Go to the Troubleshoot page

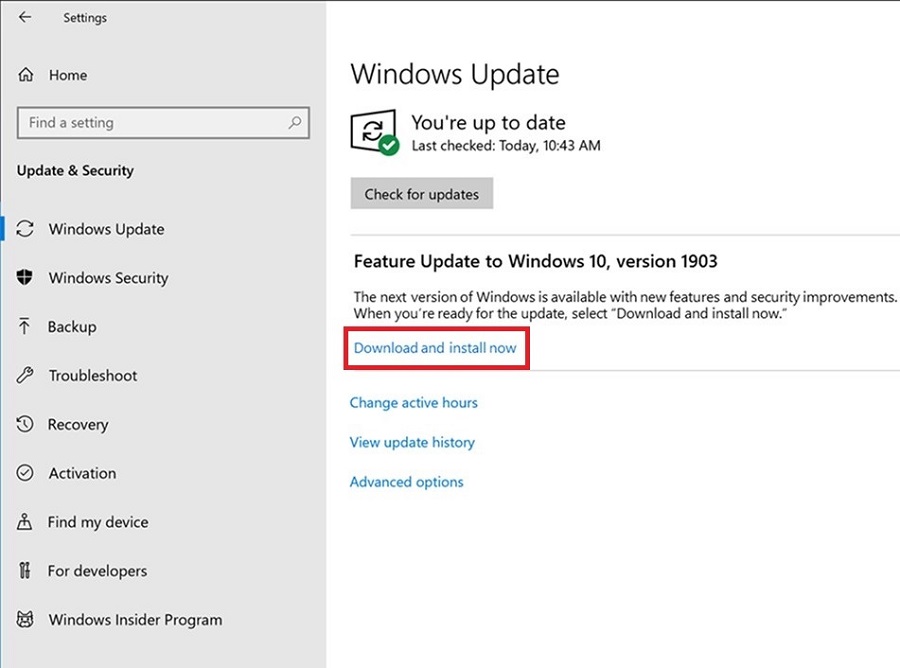(93, 376)
